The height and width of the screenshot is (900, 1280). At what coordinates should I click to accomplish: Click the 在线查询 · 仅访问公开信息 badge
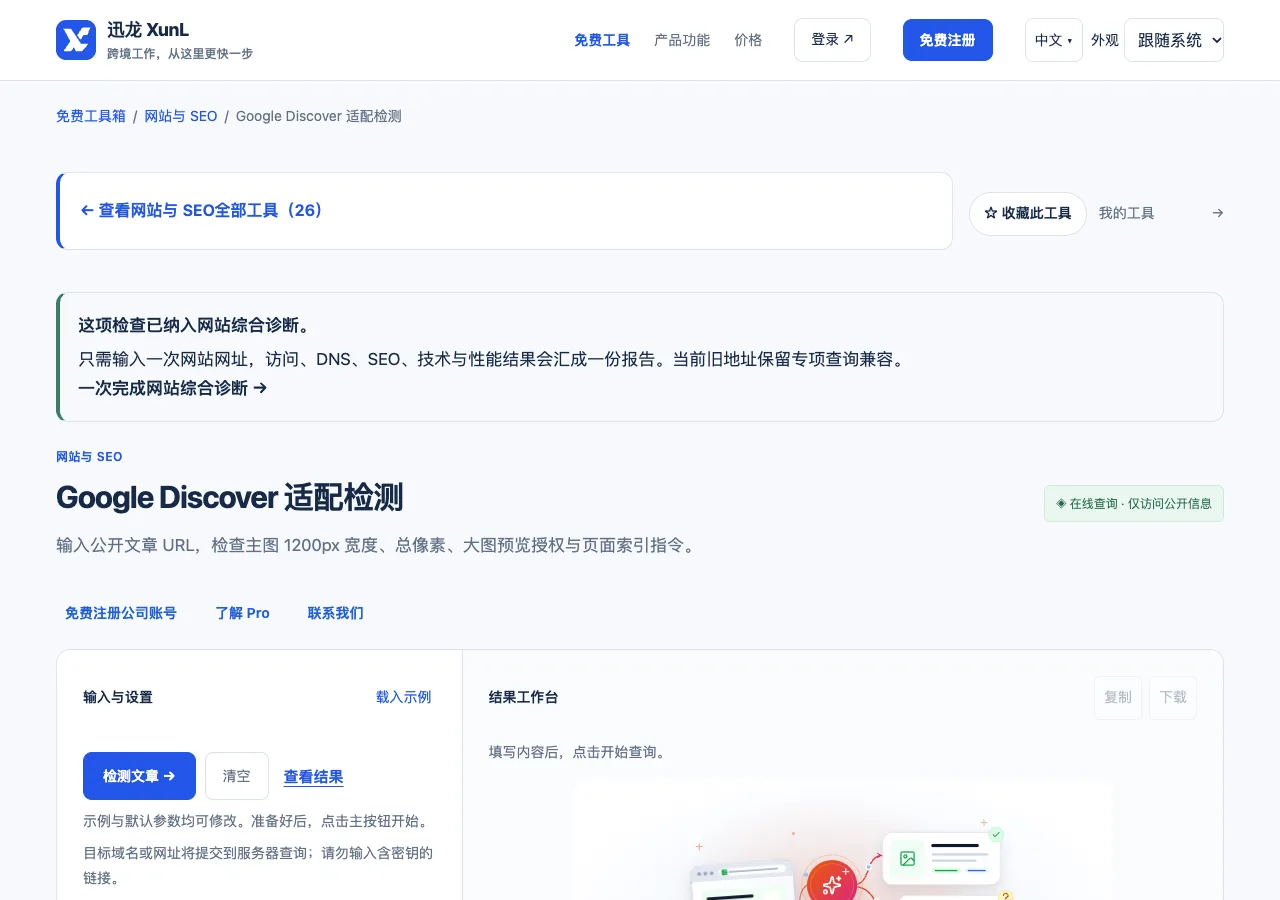click(x=1134, y=504)
